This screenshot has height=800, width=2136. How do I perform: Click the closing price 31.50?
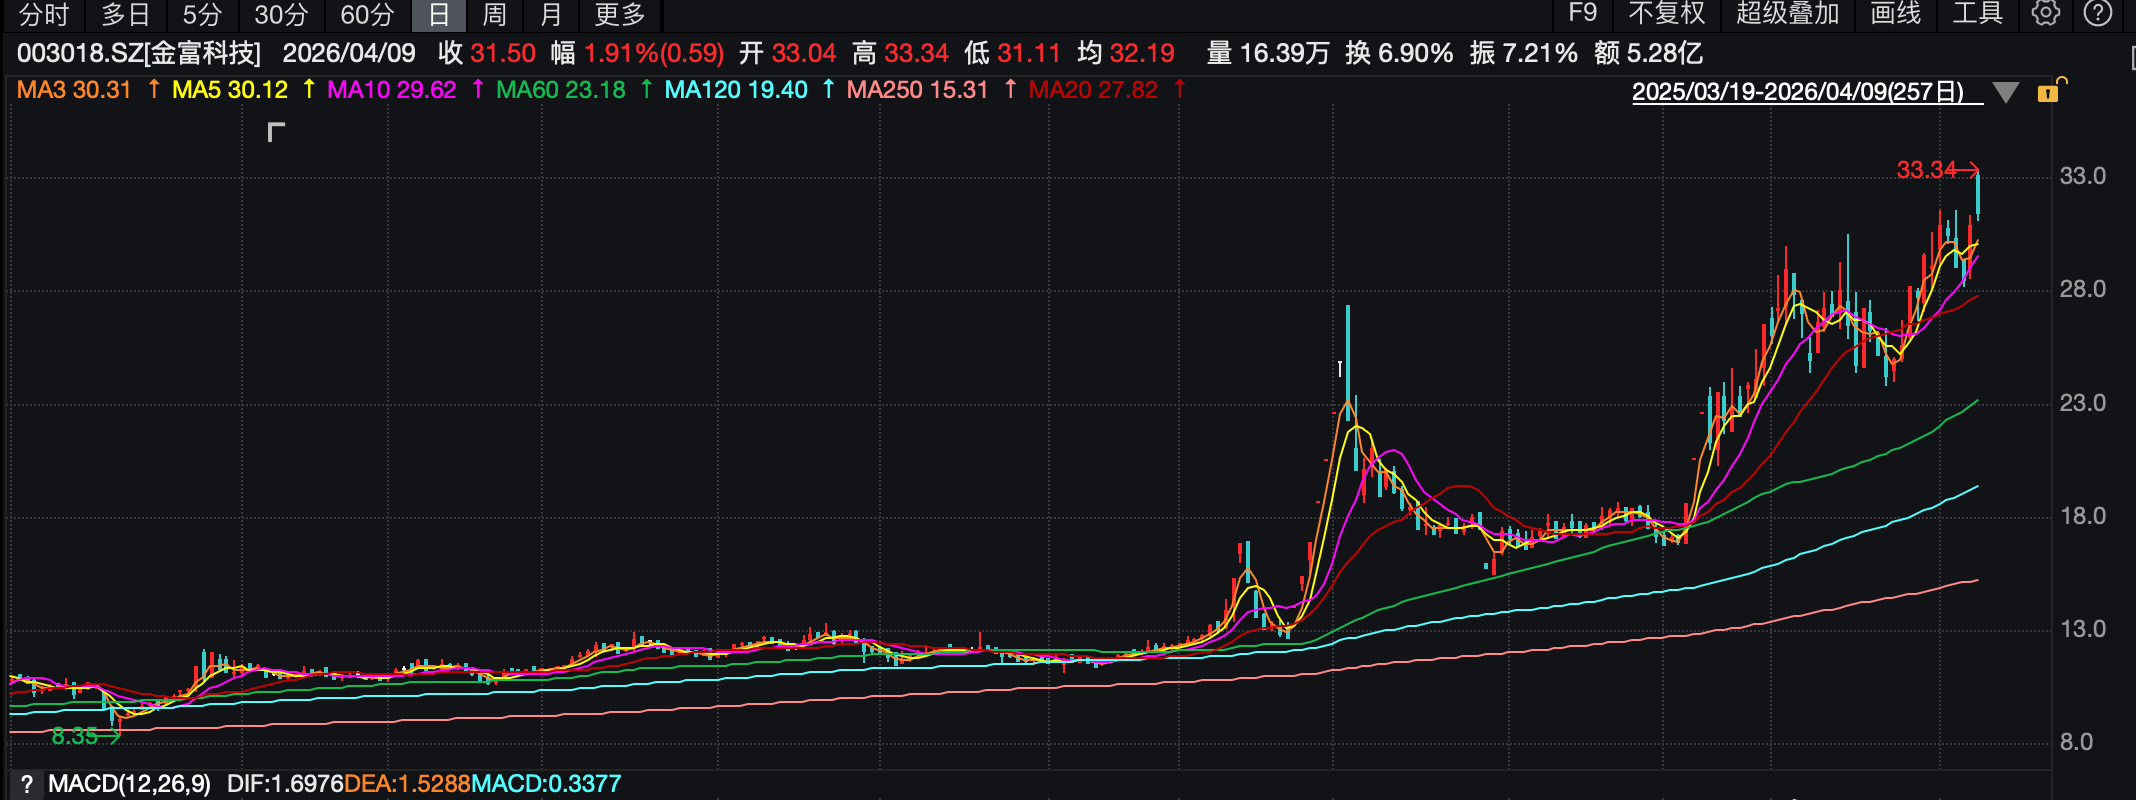503,53
